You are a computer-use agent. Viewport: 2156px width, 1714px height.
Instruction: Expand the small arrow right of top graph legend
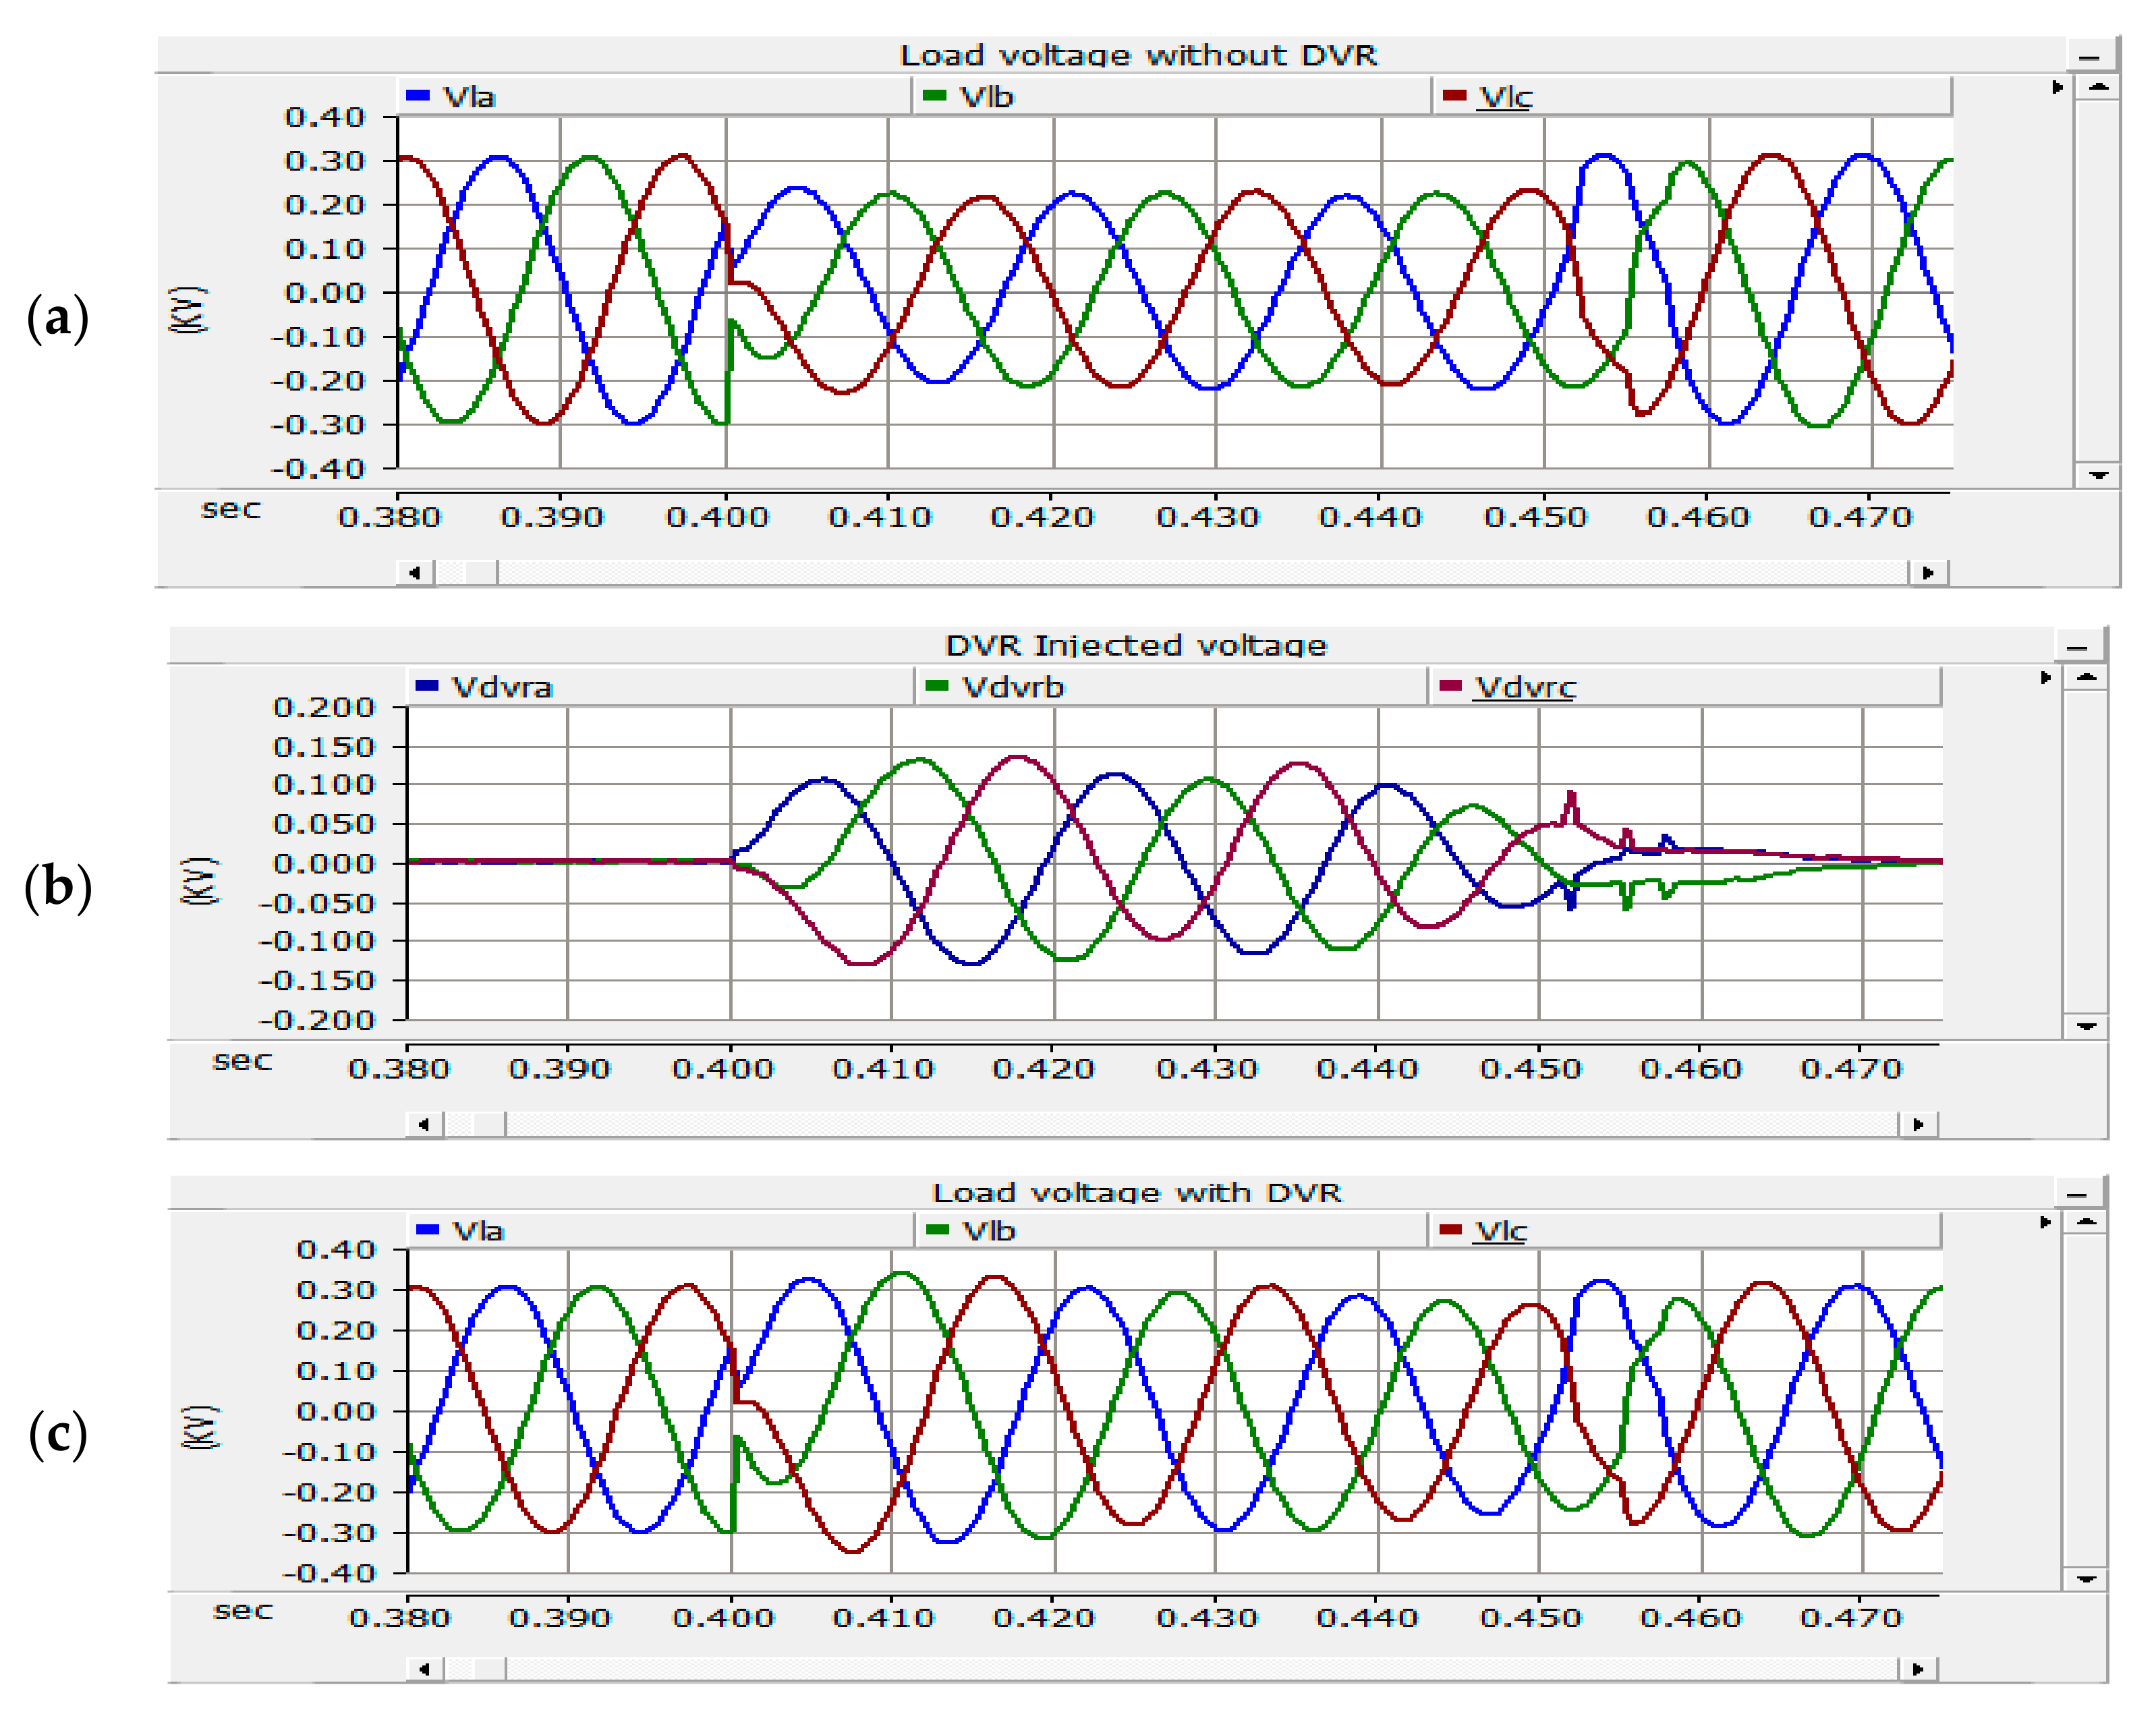(x=2057, y=88)
